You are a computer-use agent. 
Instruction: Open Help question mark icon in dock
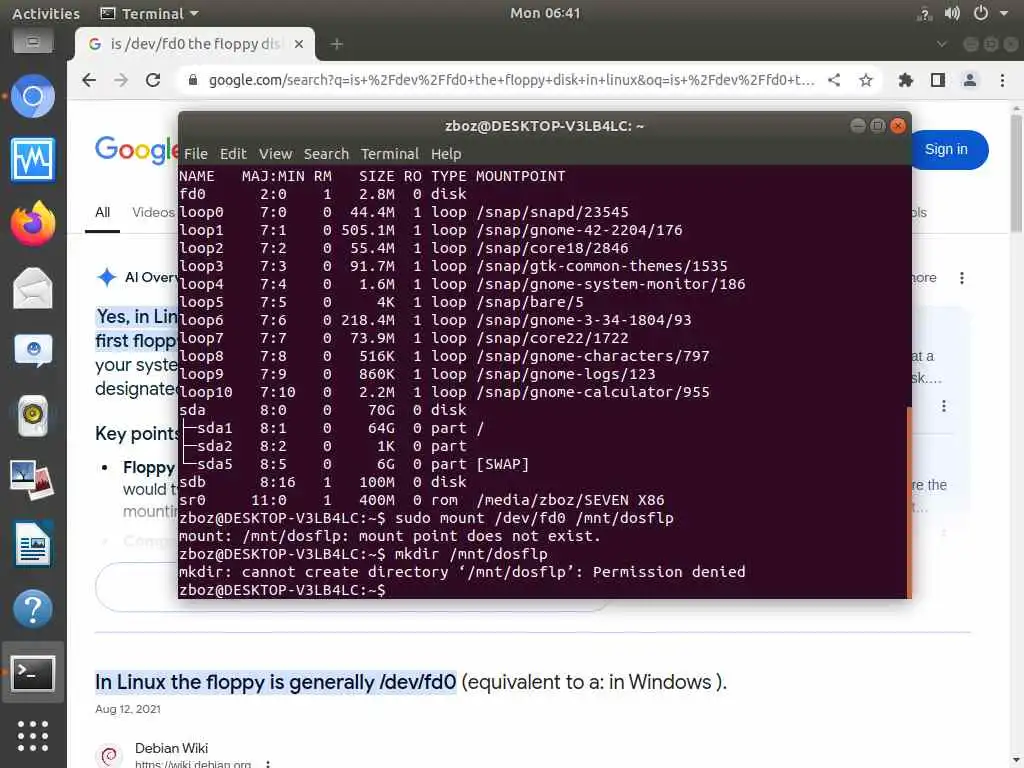pyautogui.click(x=33, y=609)
